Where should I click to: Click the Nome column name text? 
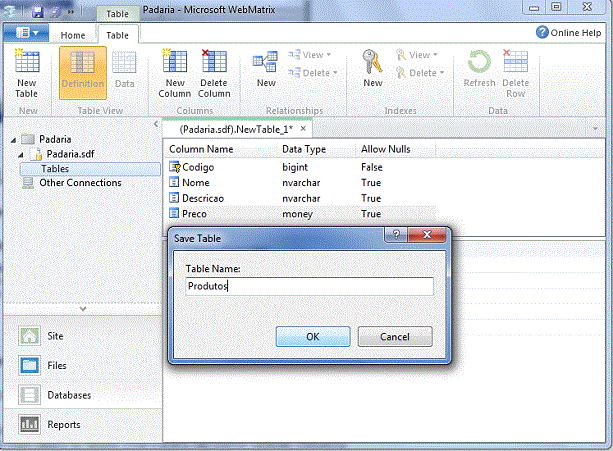pyautogui.click(x=195, y=183)
